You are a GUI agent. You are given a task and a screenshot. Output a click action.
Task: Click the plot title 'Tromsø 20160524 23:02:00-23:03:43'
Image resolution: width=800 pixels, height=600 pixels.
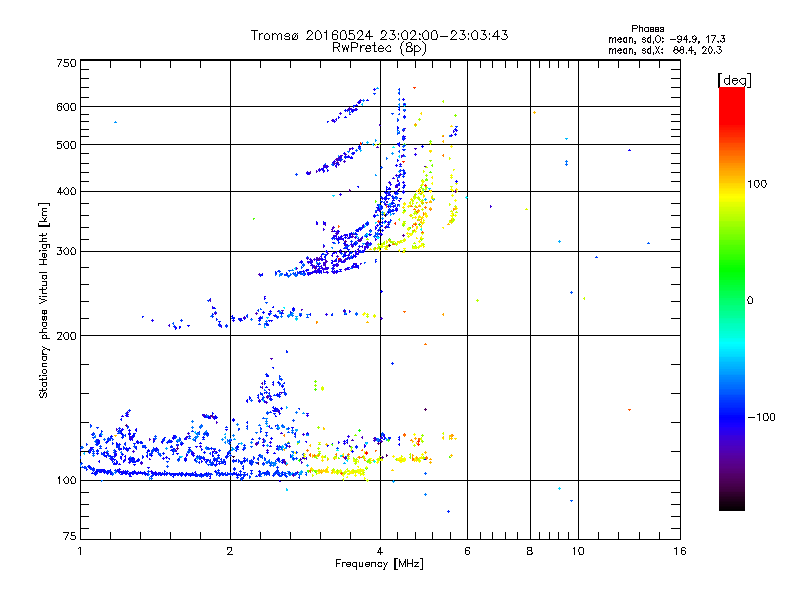point(379,35)
